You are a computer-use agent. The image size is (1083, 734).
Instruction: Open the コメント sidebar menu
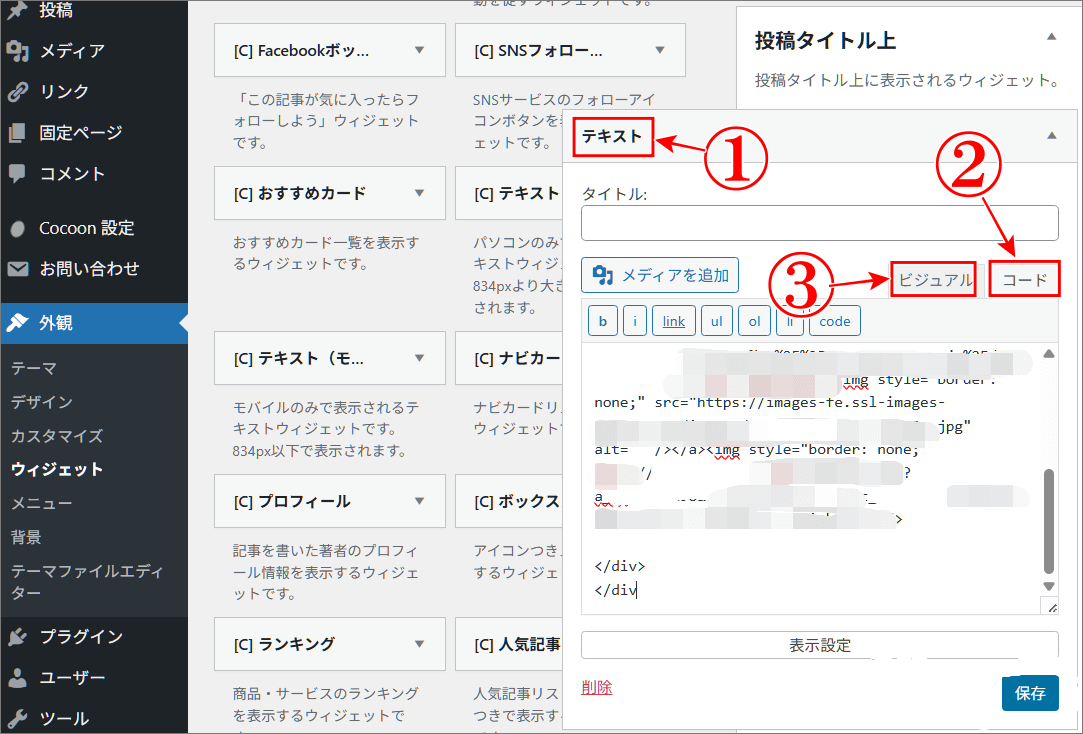click(71, 173)
